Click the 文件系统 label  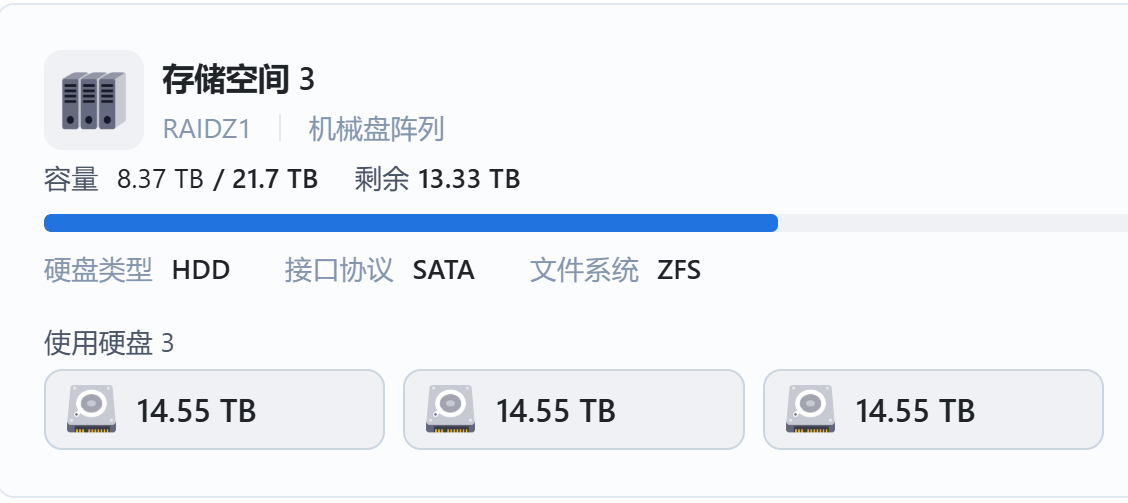click(x=584, y=270)
